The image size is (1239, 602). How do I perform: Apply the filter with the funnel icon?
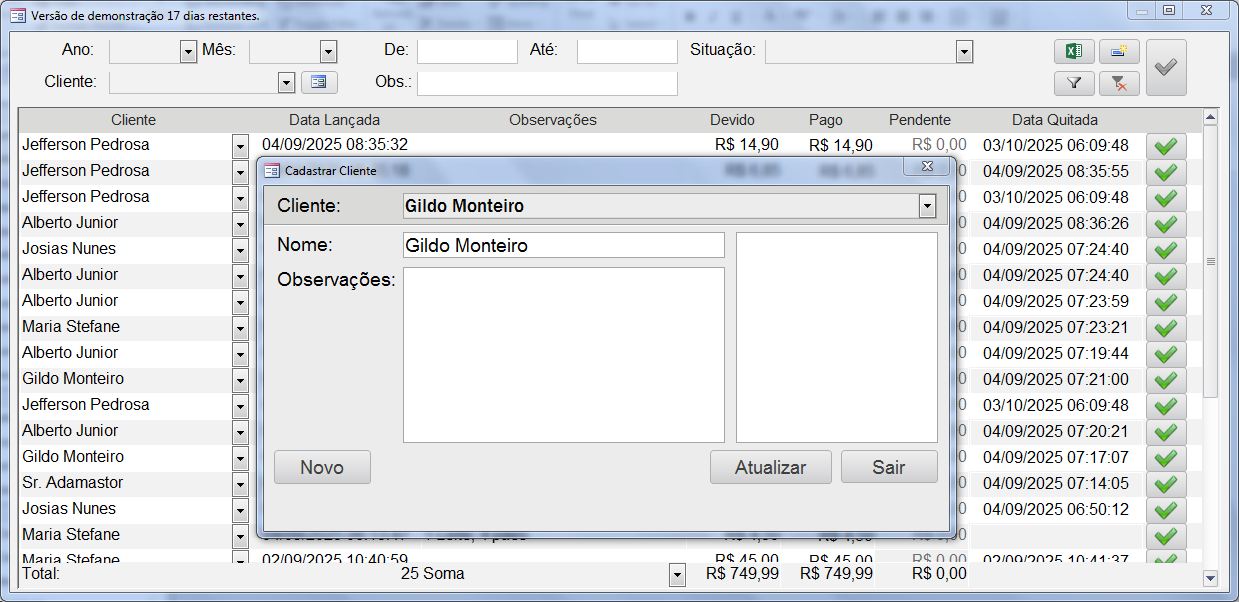(x=1074, y=84)
